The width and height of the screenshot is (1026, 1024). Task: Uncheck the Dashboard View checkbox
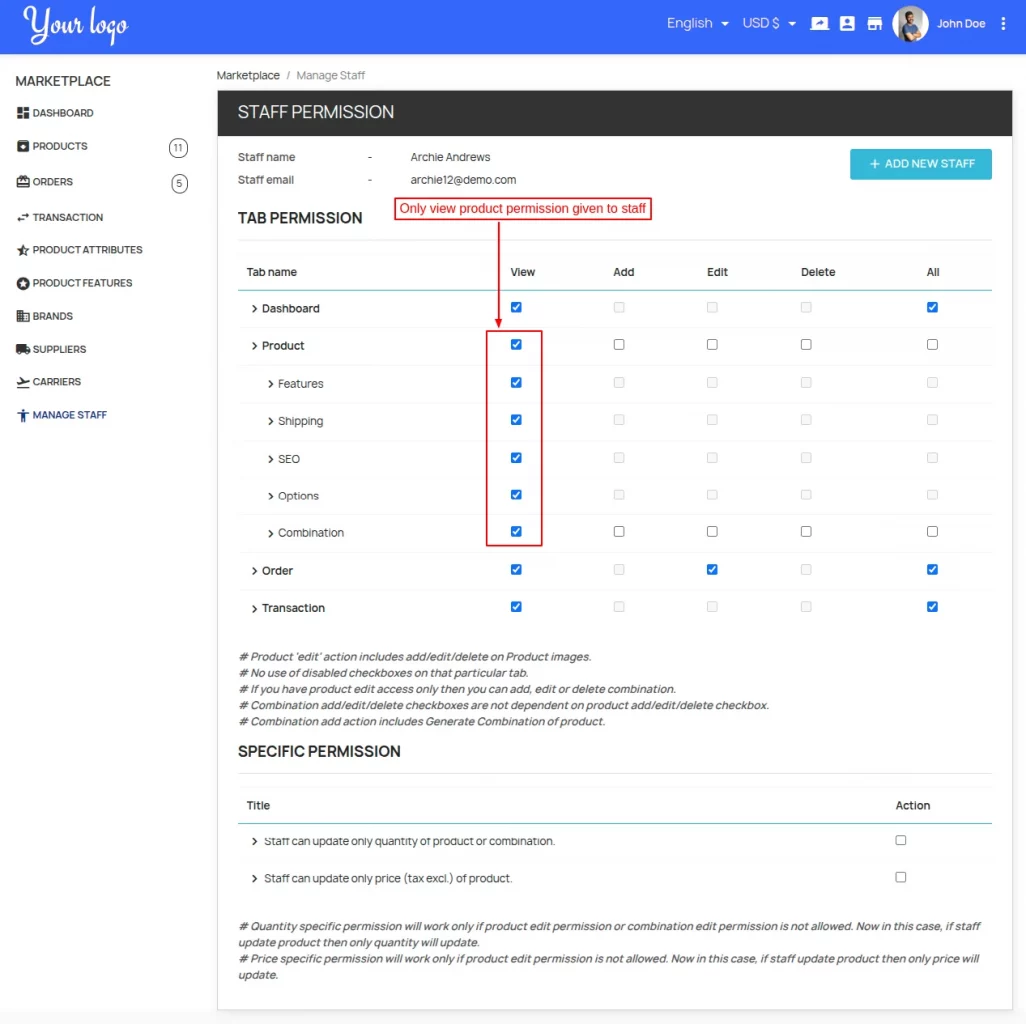tap(516, 307)
